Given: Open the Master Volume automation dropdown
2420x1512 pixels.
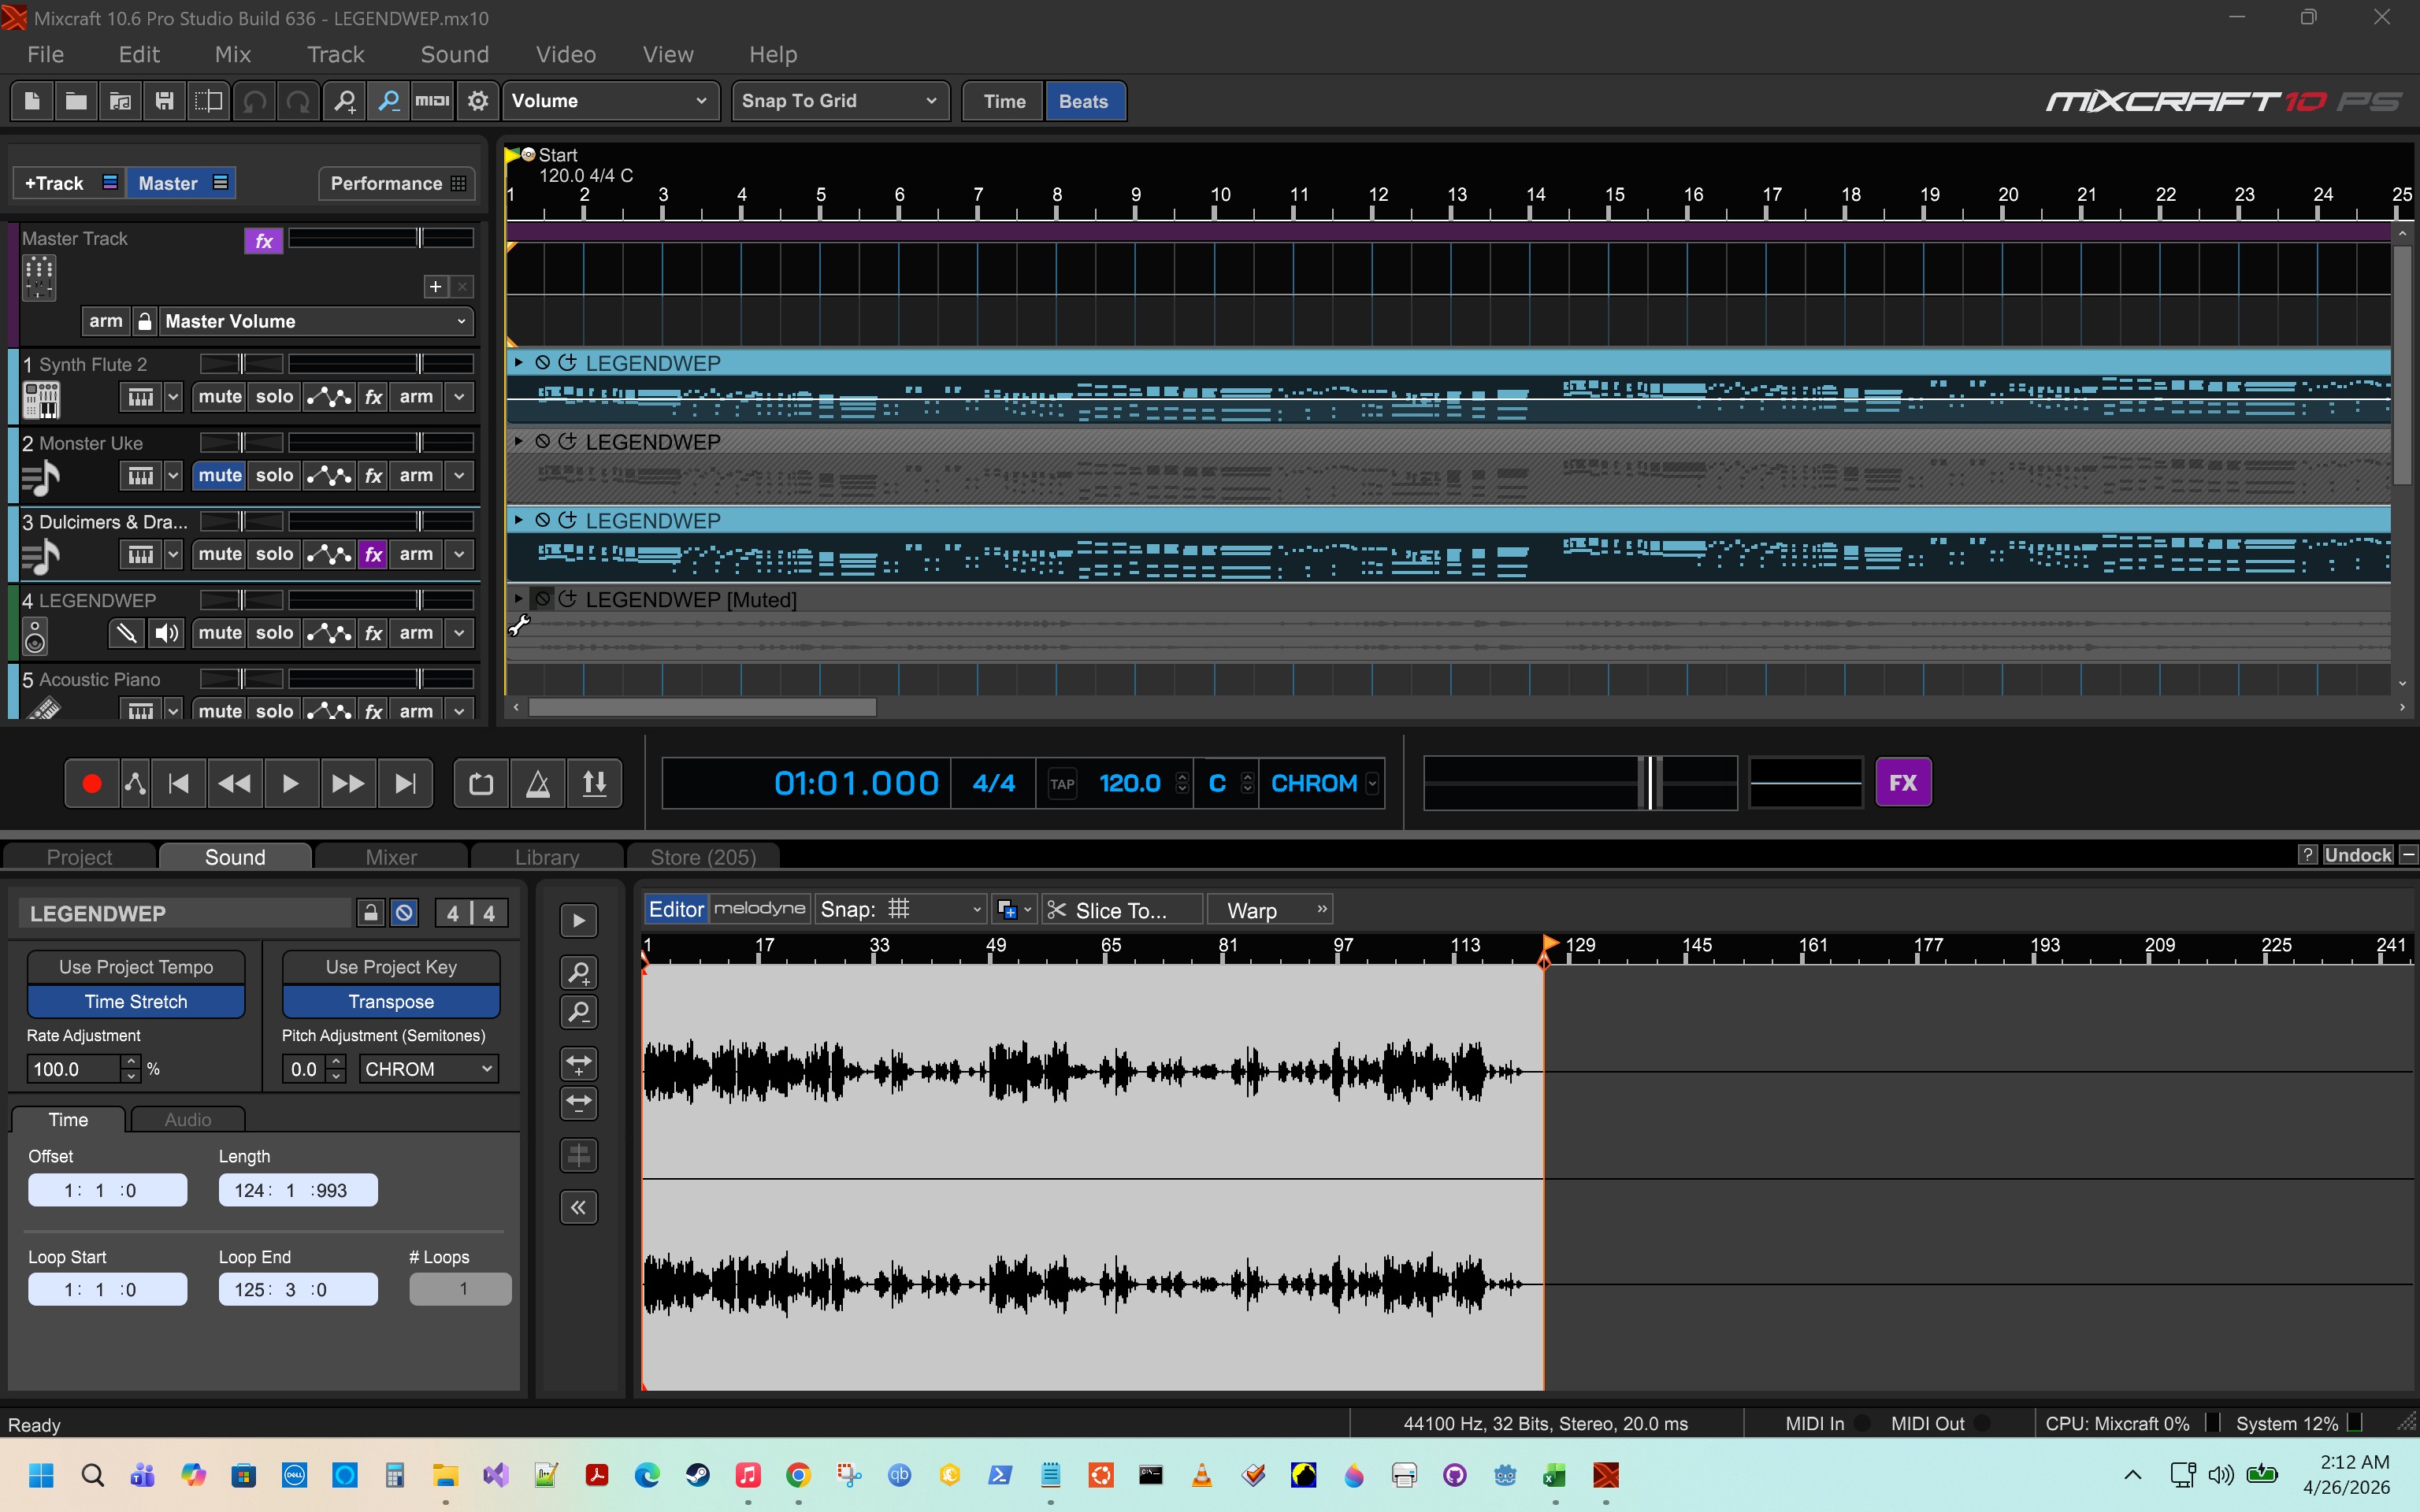Looking at the screenshot, I should tap(315, 322).
